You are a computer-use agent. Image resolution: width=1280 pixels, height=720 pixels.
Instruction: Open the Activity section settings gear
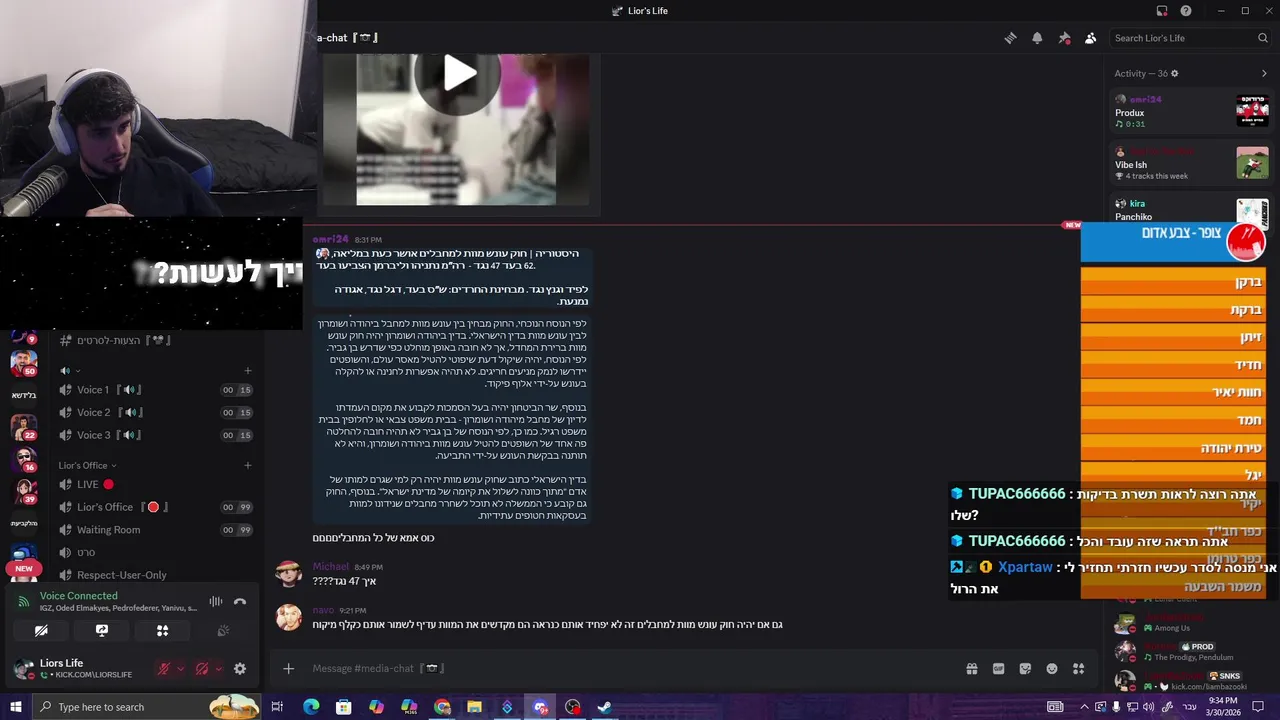coord(1175,73)
